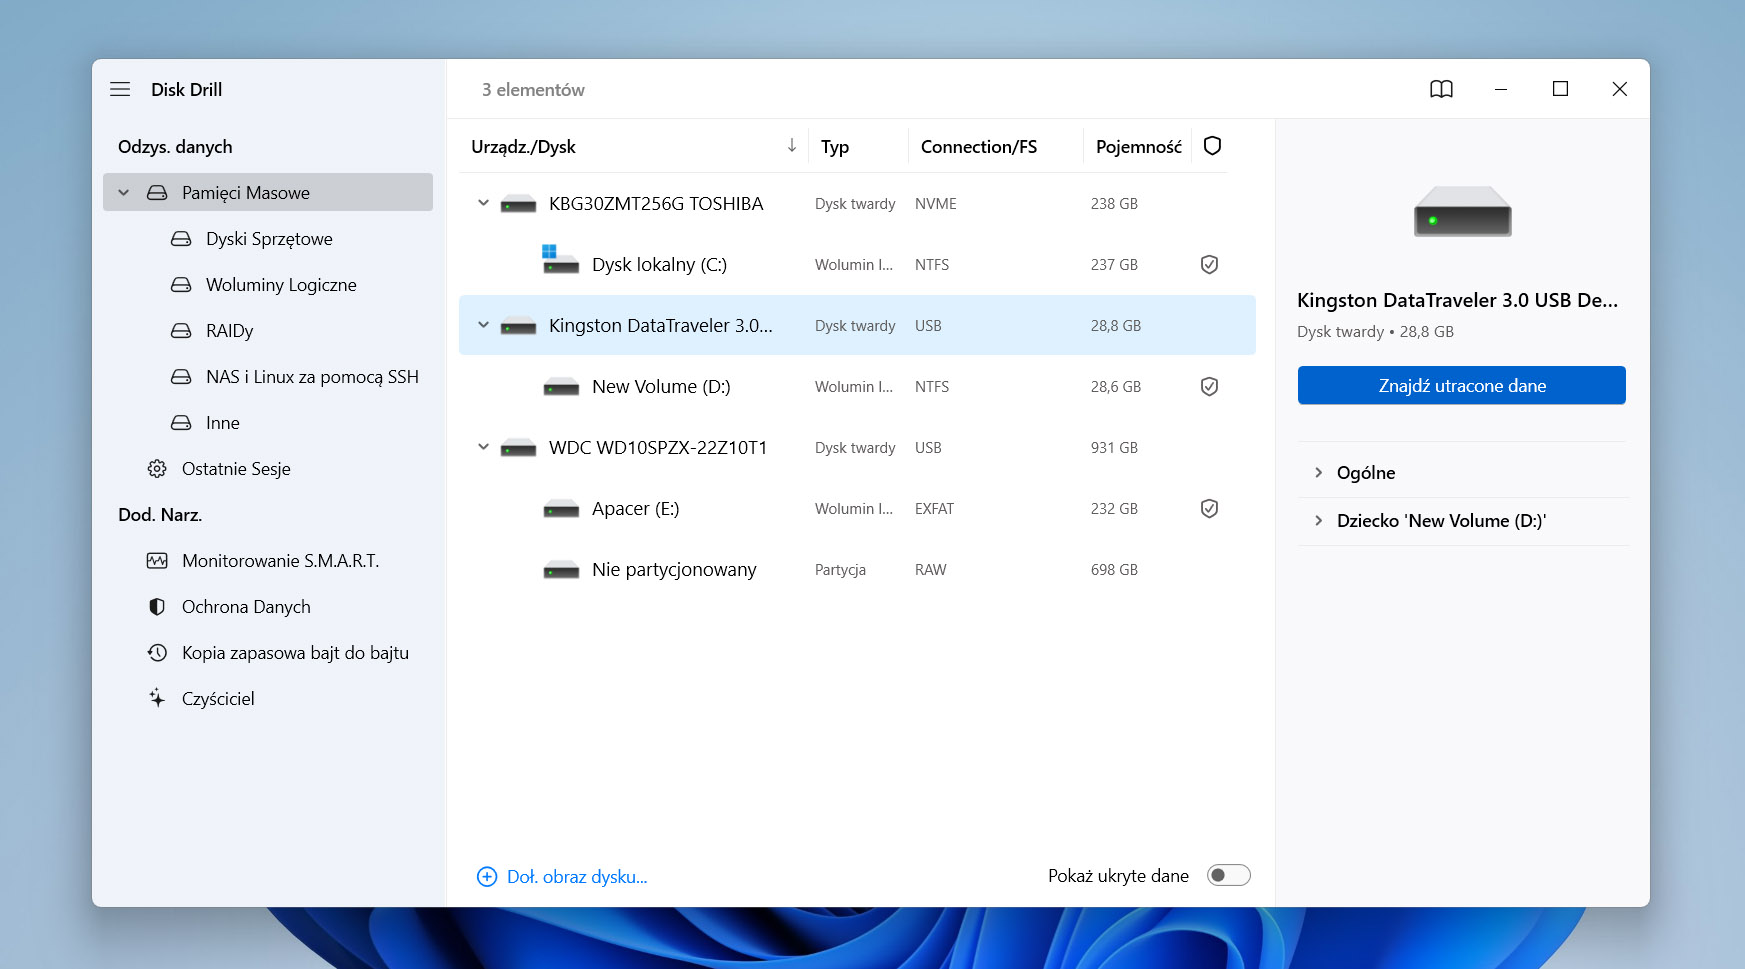Screen dimensions: 1745x969
Task: Sort by Urządz./Dysk column header
Action: click(523, 147)
